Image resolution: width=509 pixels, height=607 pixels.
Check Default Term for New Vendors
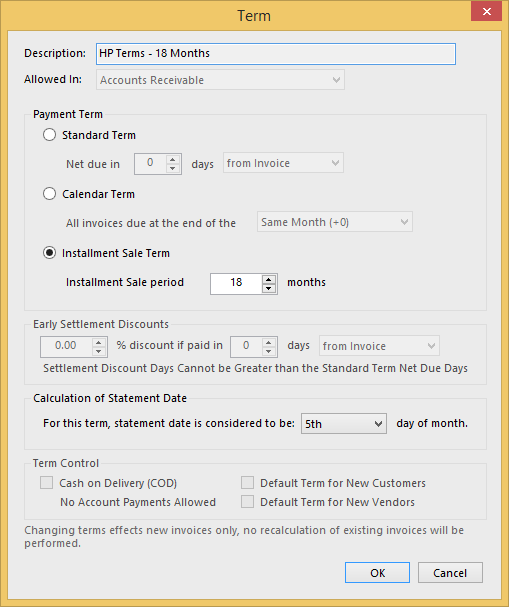coord(247,502)
